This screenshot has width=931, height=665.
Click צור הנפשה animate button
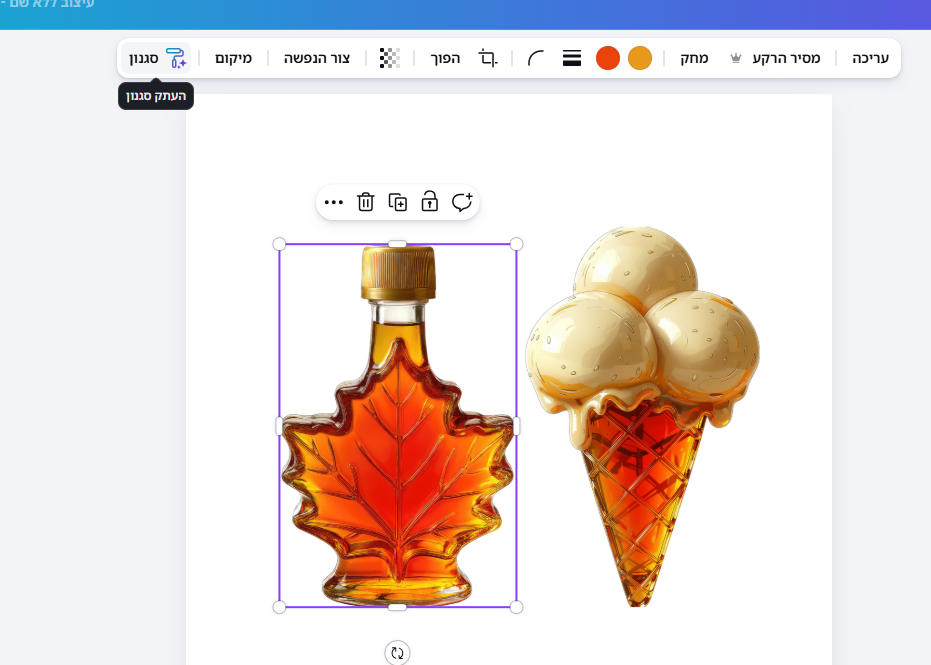pyautogui.click(x=316, y=58)
